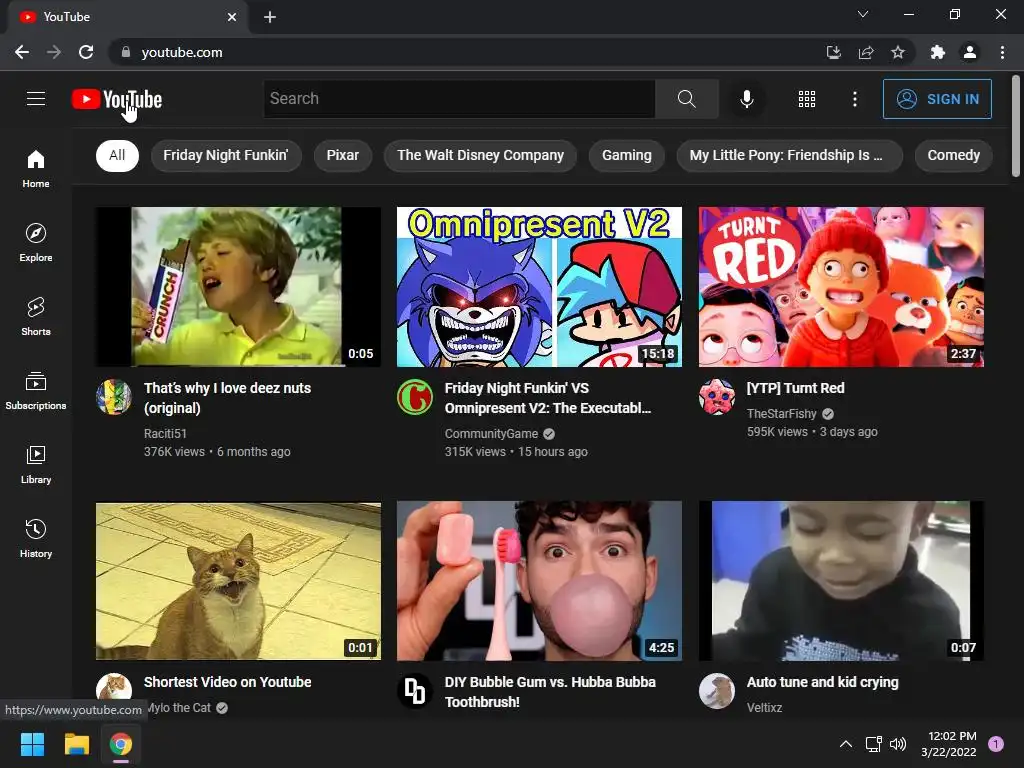Select the Comedy chip

pos(953,155)
